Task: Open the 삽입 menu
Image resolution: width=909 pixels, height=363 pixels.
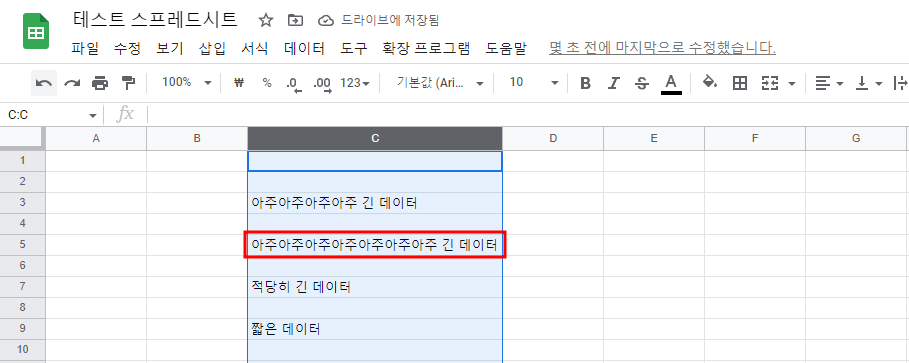Action: click(212, 49)
